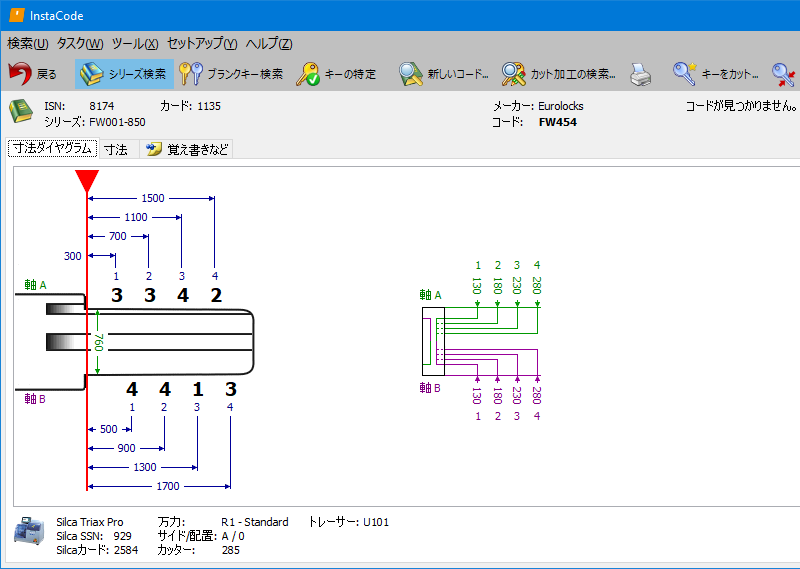The height and width of the screenshot is (569, 800).
Task: Click the partially hidden key icon at toolbar end
Action: (x=784, y=74)
